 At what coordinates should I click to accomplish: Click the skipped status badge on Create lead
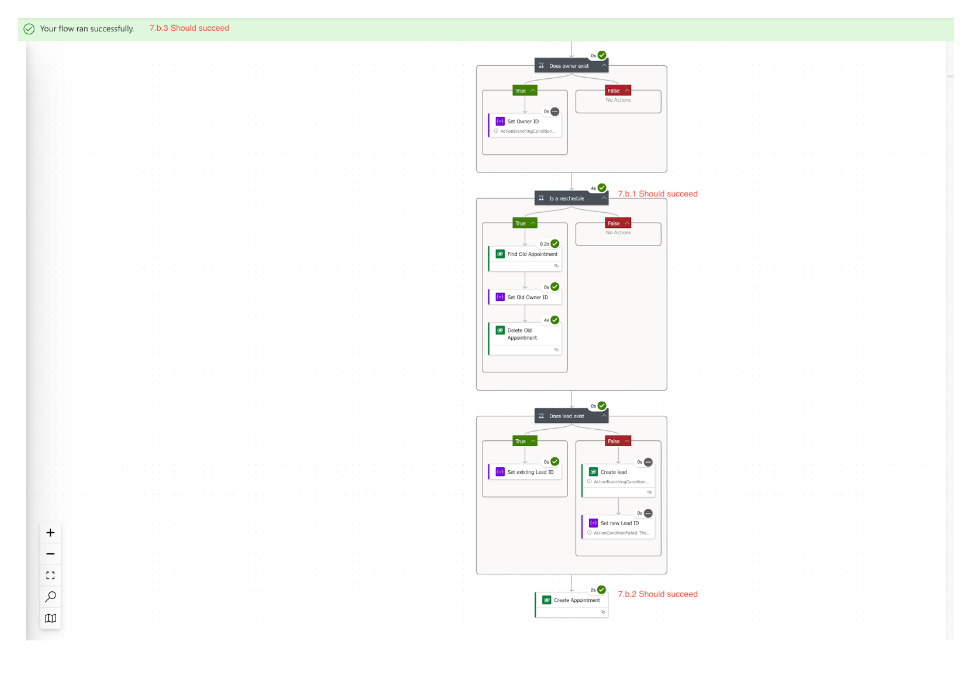(x=648, y=462)
